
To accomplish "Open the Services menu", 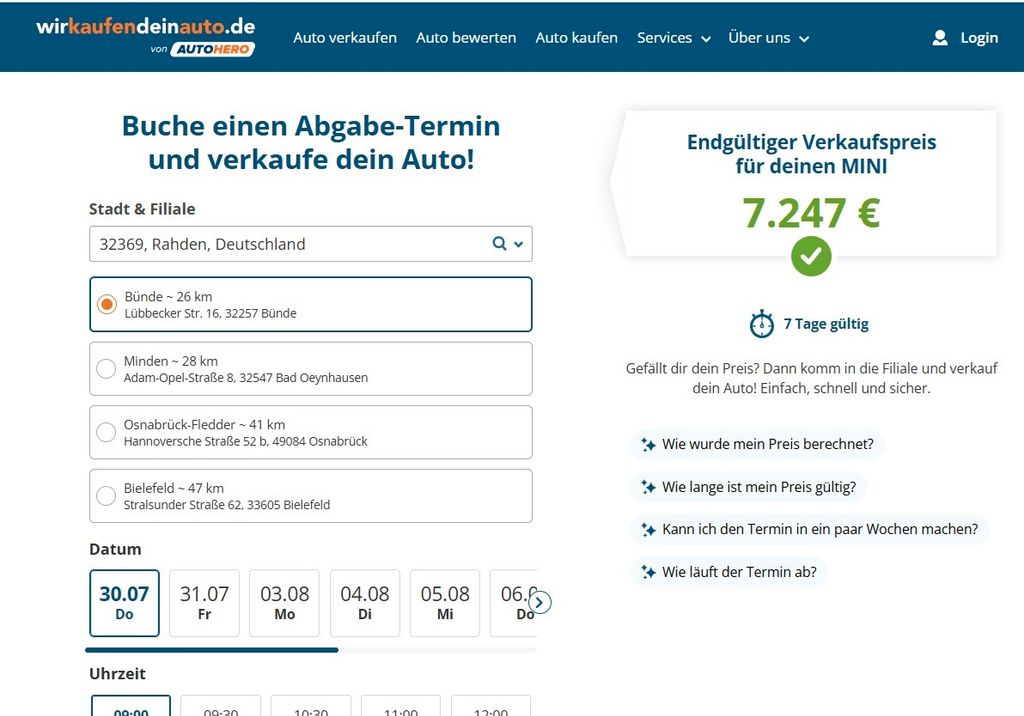I will coord(674,38).
